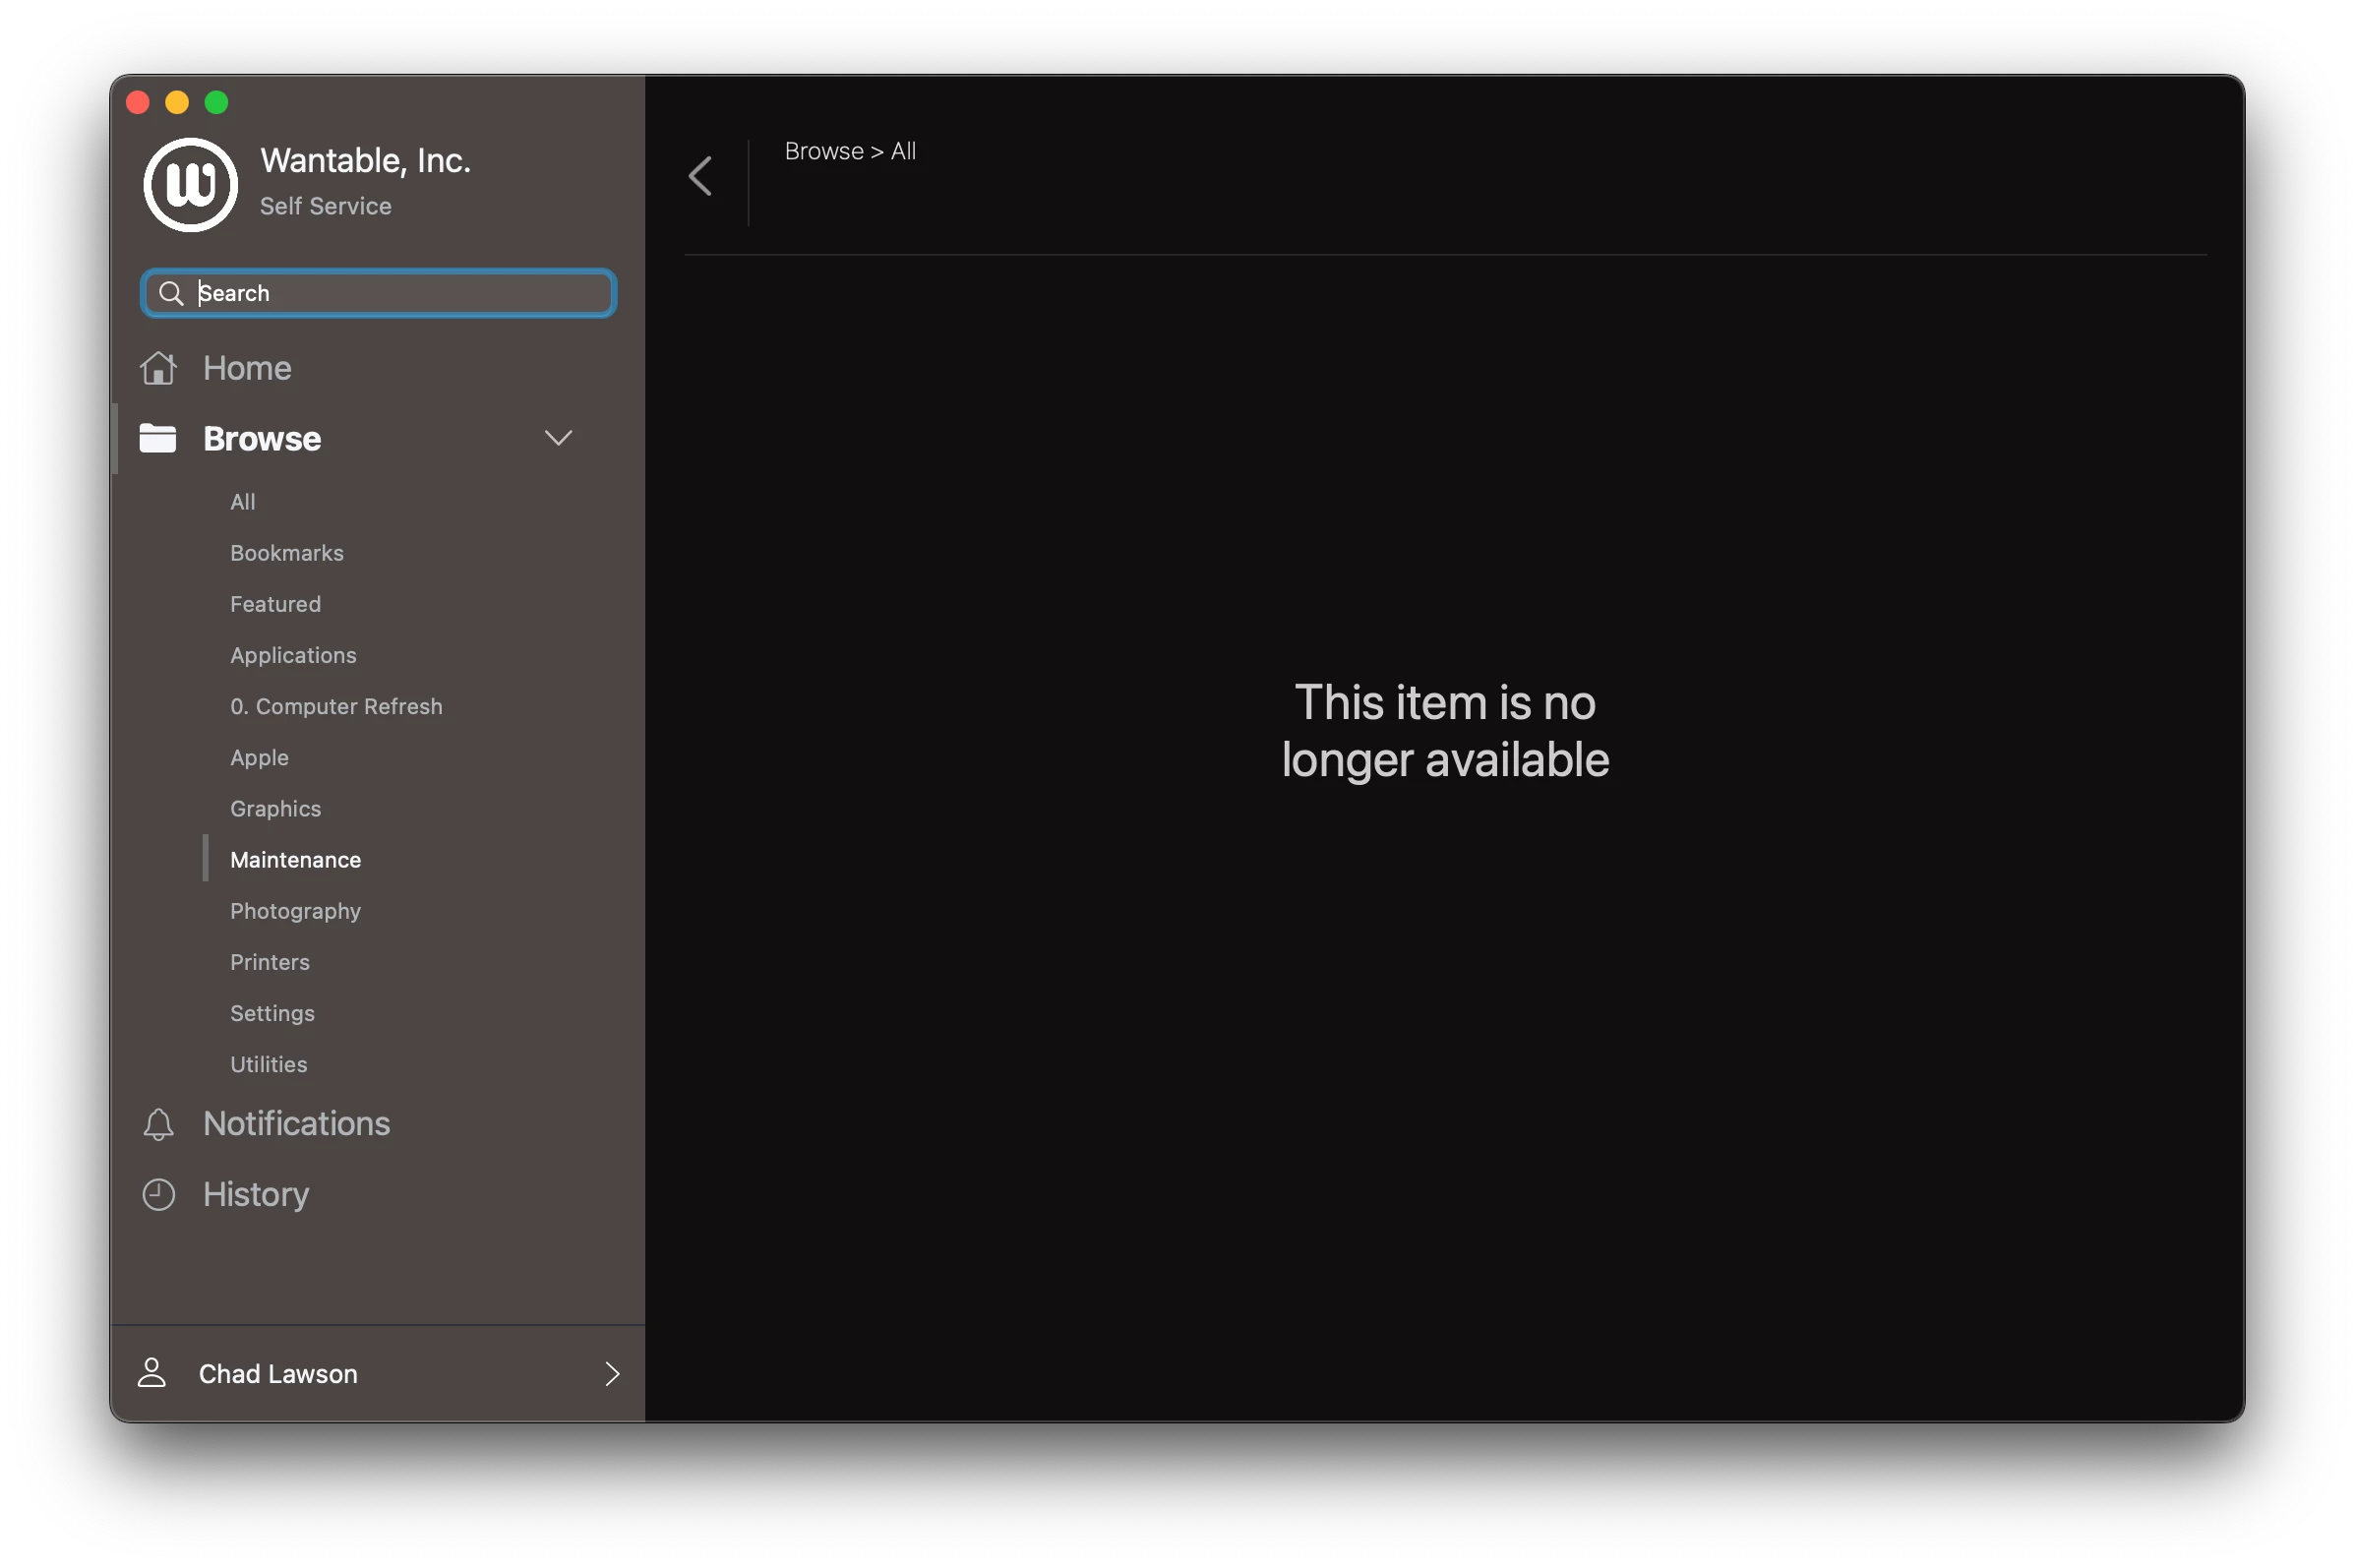Click the History clock icon
This screenshot has height=1568, width=2355.
(158, 1194)
